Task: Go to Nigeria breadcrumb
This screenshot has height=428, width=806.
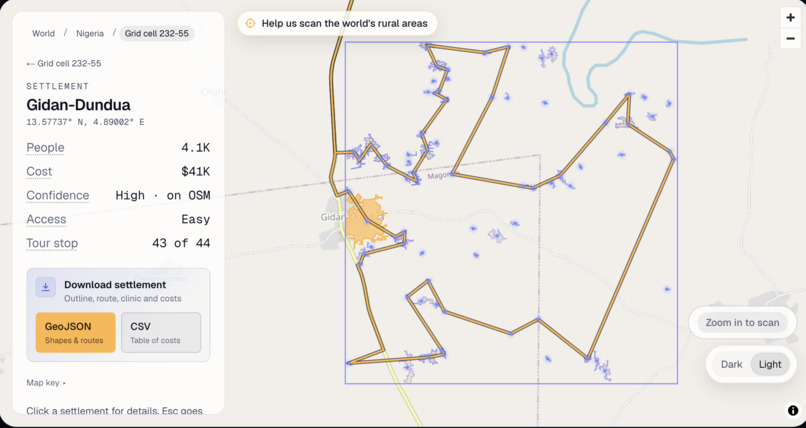Action: (x=90, y=33)
